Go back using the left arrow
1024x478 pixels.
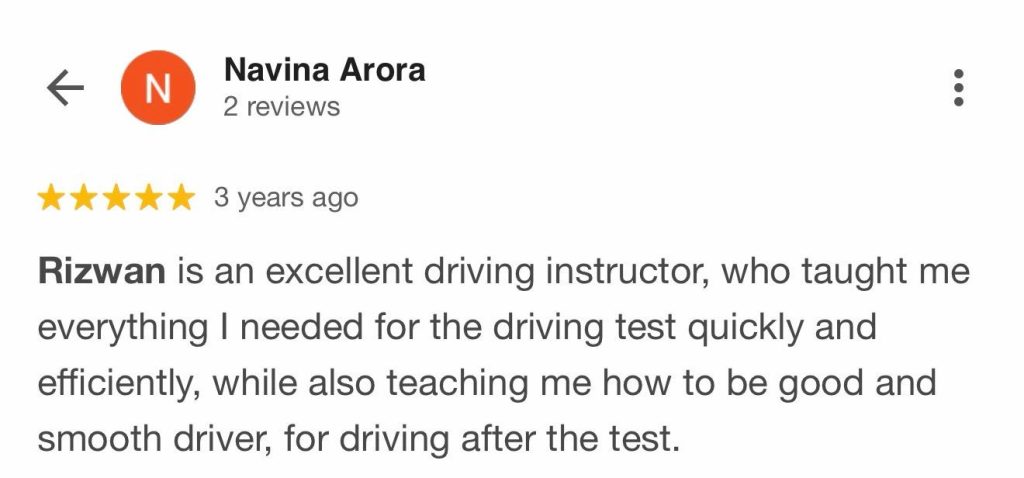coord(65,89)
